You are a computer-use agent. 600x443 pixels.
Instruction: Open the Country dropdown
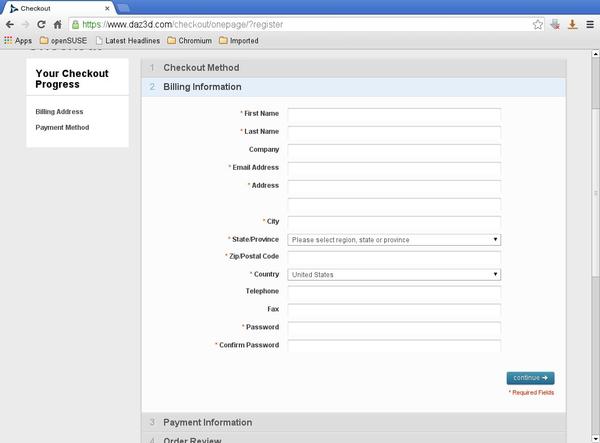point(394,274)
